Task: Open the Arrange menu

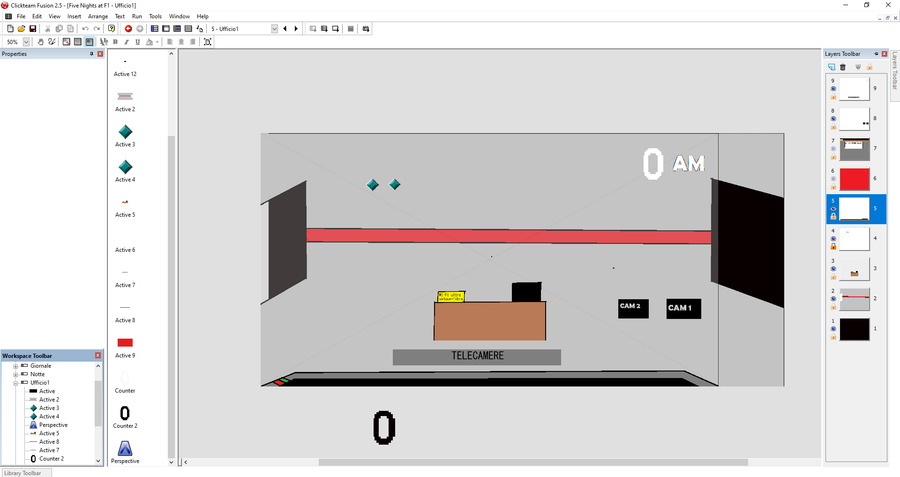Action: [98, 16]
